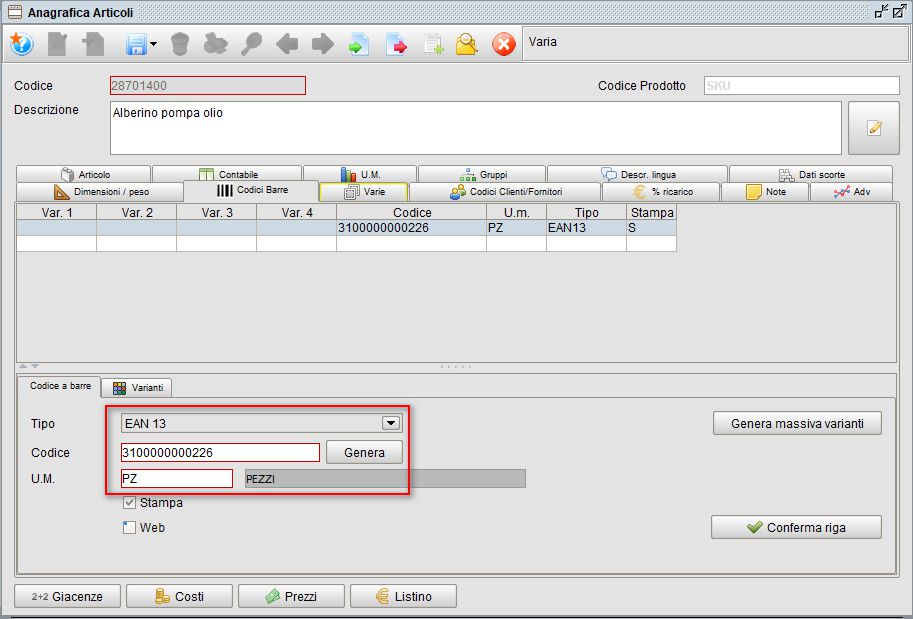913x619 pixels.
Task: Switch to the Varianti tab
Action: click(138, 387)
